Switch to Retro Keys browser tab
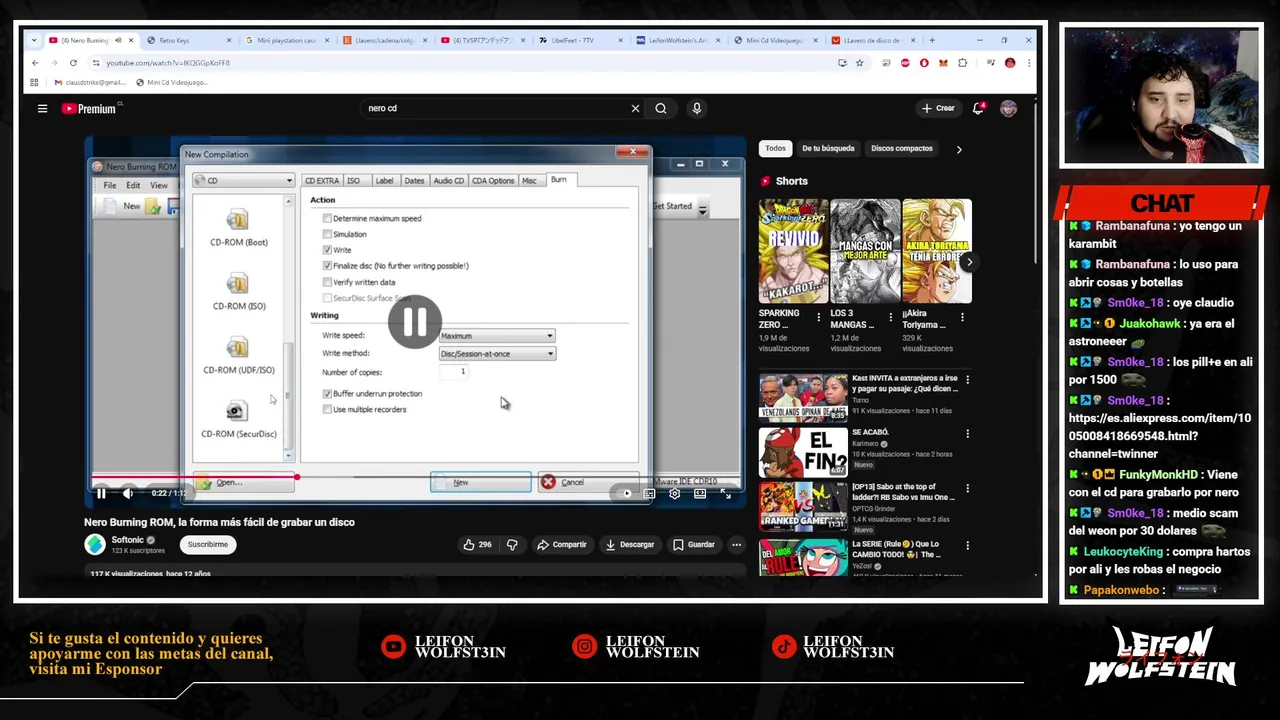The height and width of the screenshot is (720, 1280). coord(188,40)
